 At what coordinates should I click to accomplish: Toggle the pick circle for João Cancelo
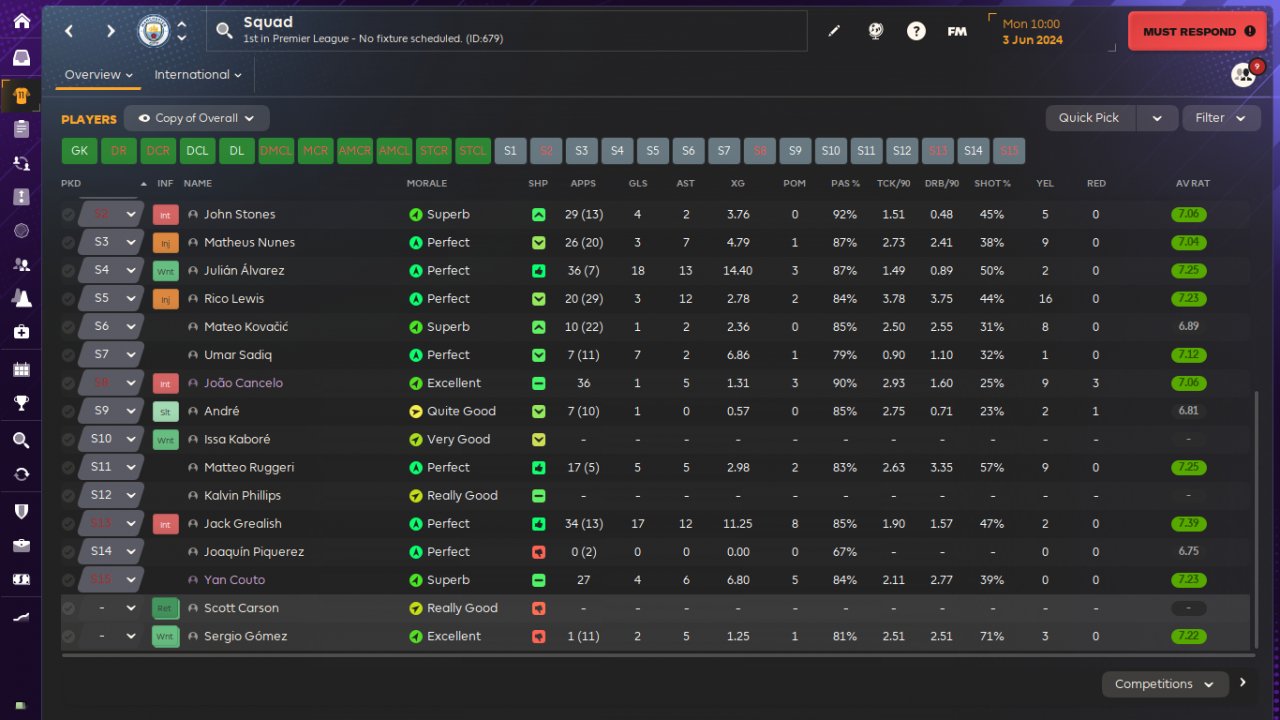68,383
